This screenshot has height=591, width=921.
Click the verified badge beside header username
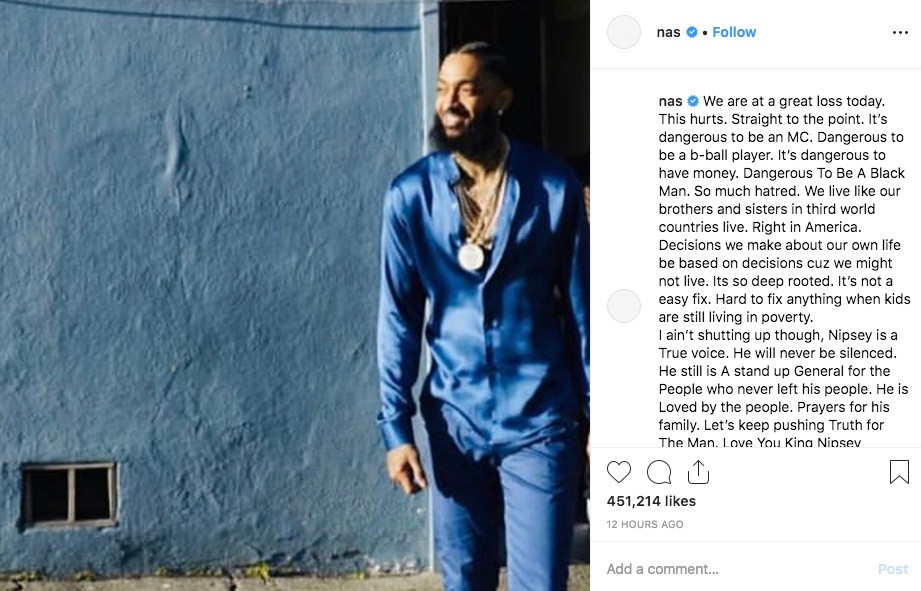(692, 32)
